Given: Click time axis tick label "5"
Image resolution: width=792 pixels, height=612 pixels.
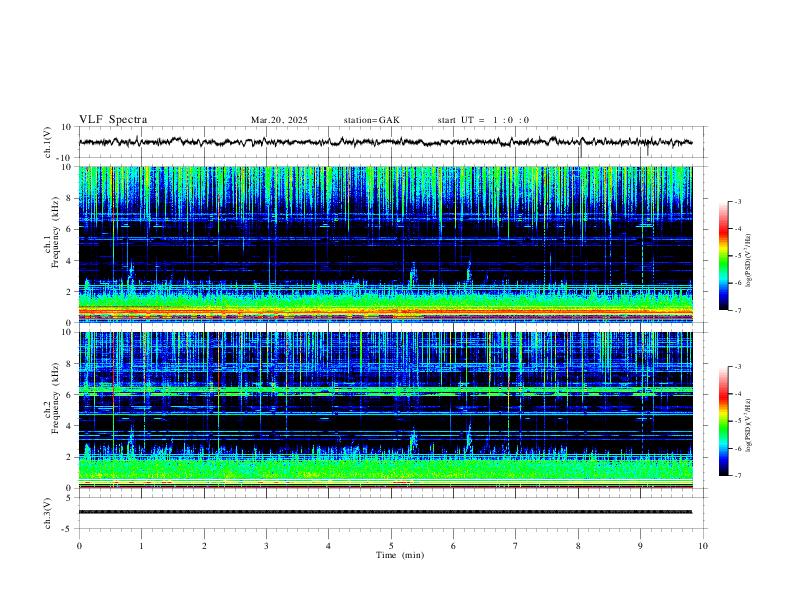Looking at the screenshot, I should pyautogui.click(x=391, y=546).
